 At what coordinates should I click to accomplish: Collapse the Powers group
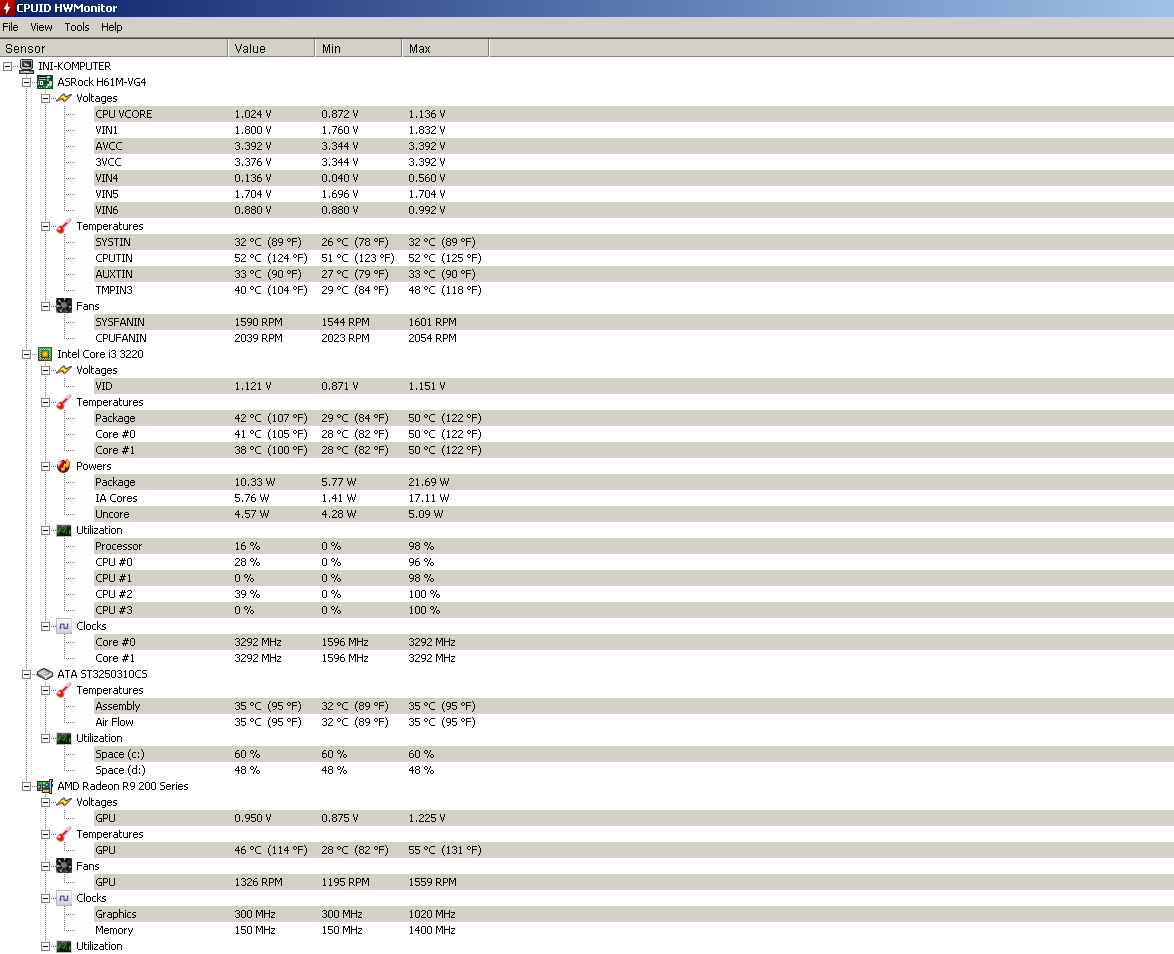pos(45,466)
